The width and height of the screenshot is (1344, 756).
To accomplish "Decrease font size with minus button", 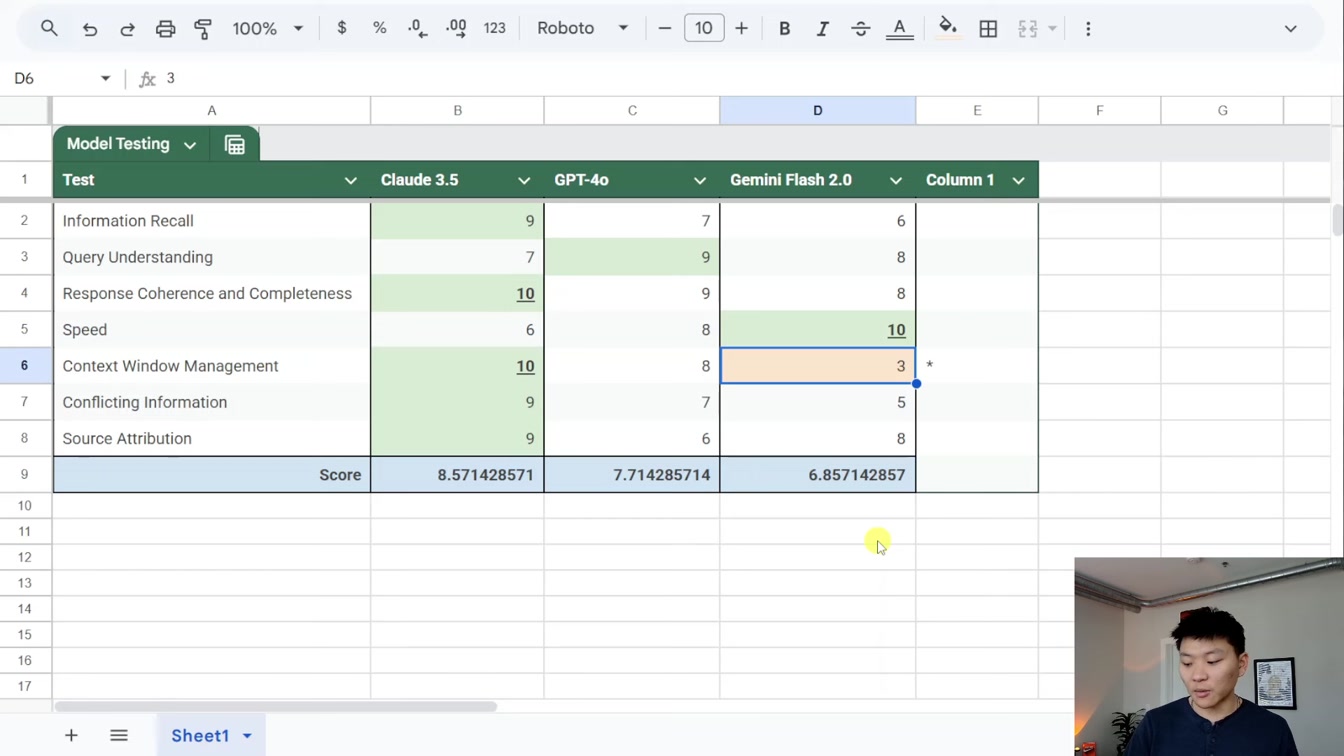I will [664, 29].
